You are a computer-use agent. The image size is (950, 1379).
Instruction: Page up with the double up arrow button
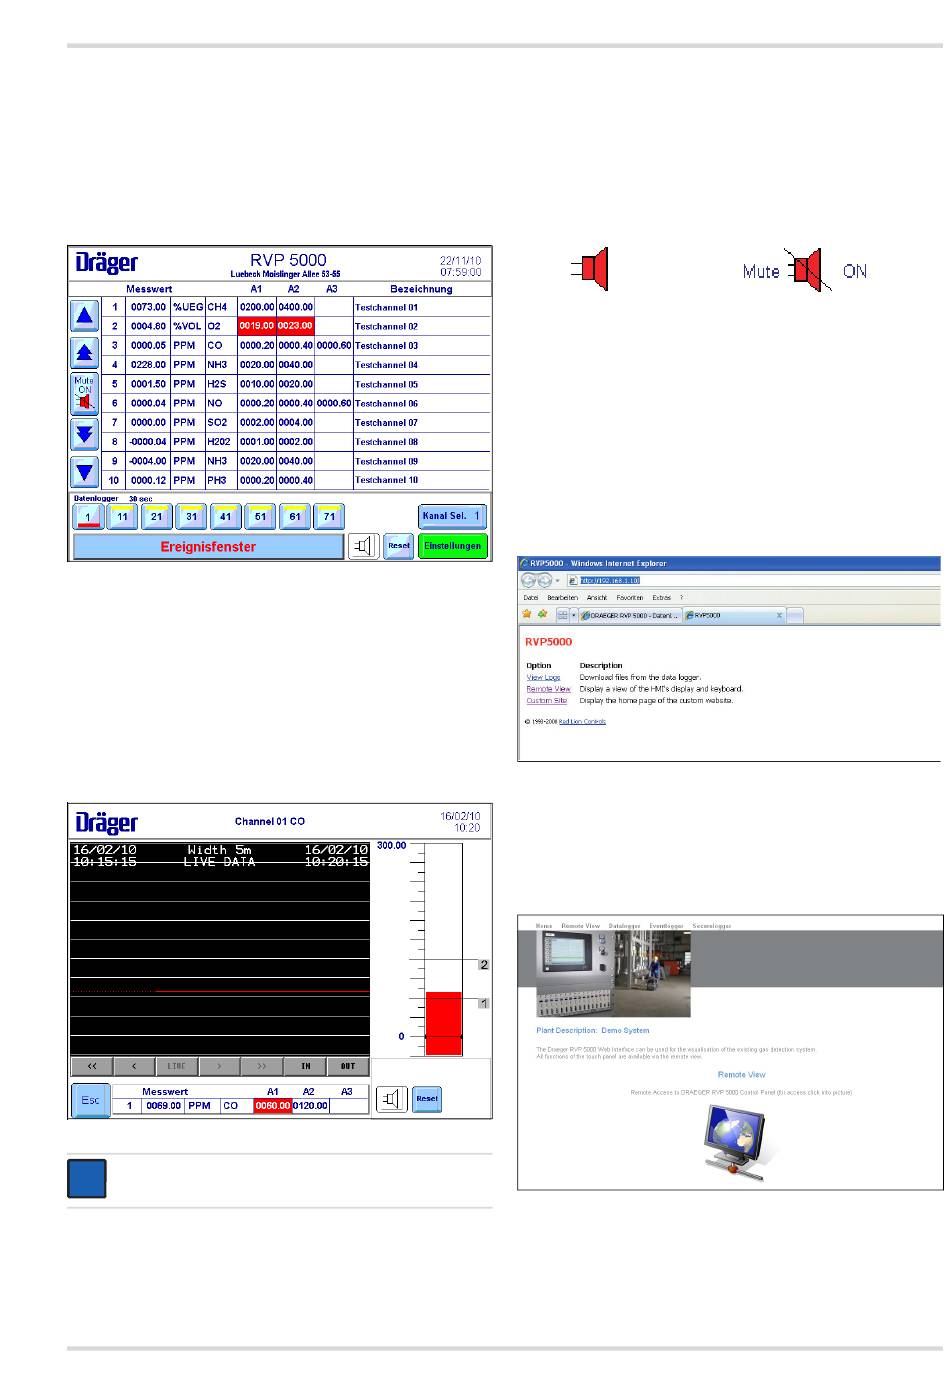pyautogui.click(x=85, y=354)
